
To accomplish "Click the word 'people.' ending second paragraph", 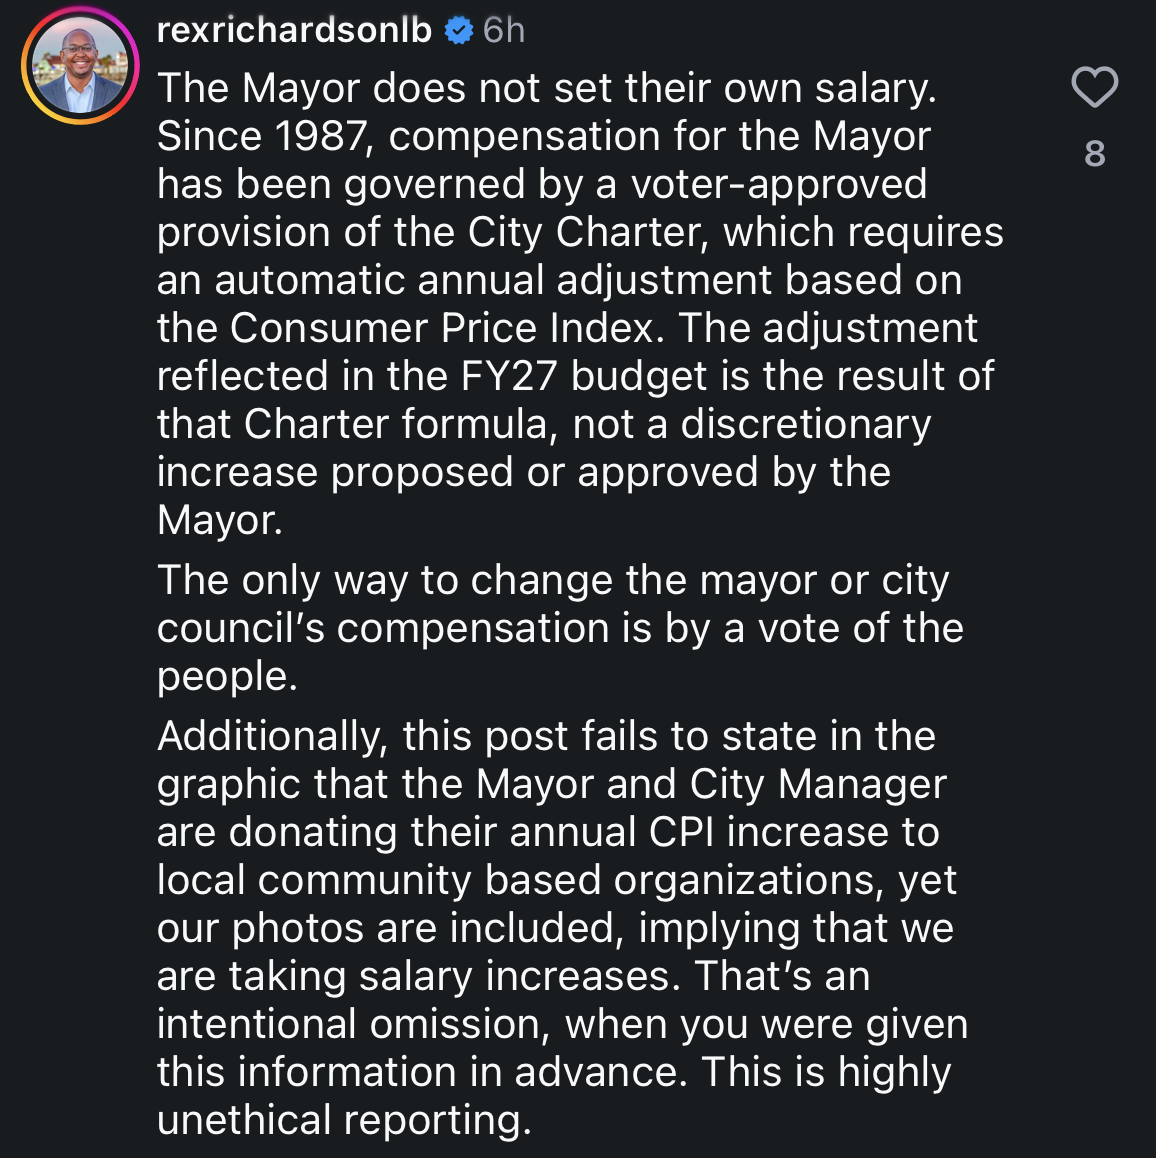I will click(x=227, y=677).
